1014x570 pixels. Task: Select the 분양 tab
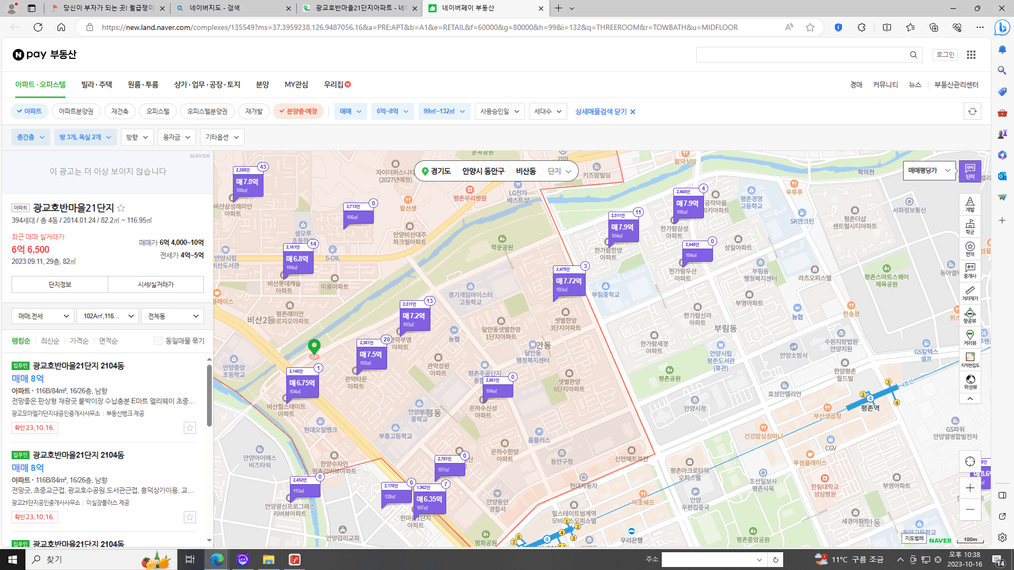point(262,85)
